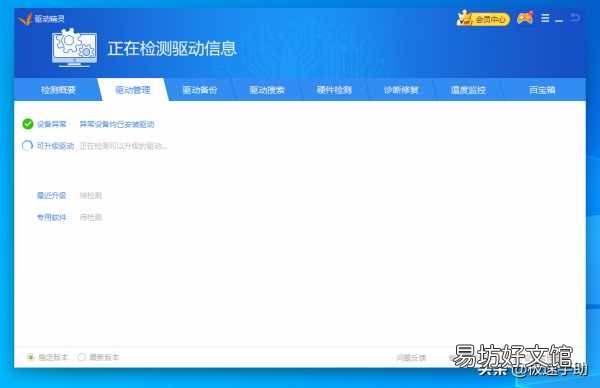Open the 检测概要 tab

click(x=58, y=90)
